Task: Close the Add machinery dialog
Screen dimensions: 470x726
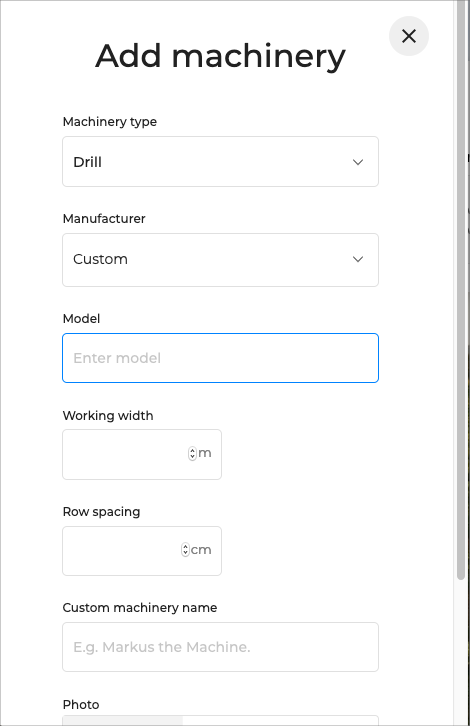Action: (408, 36)
